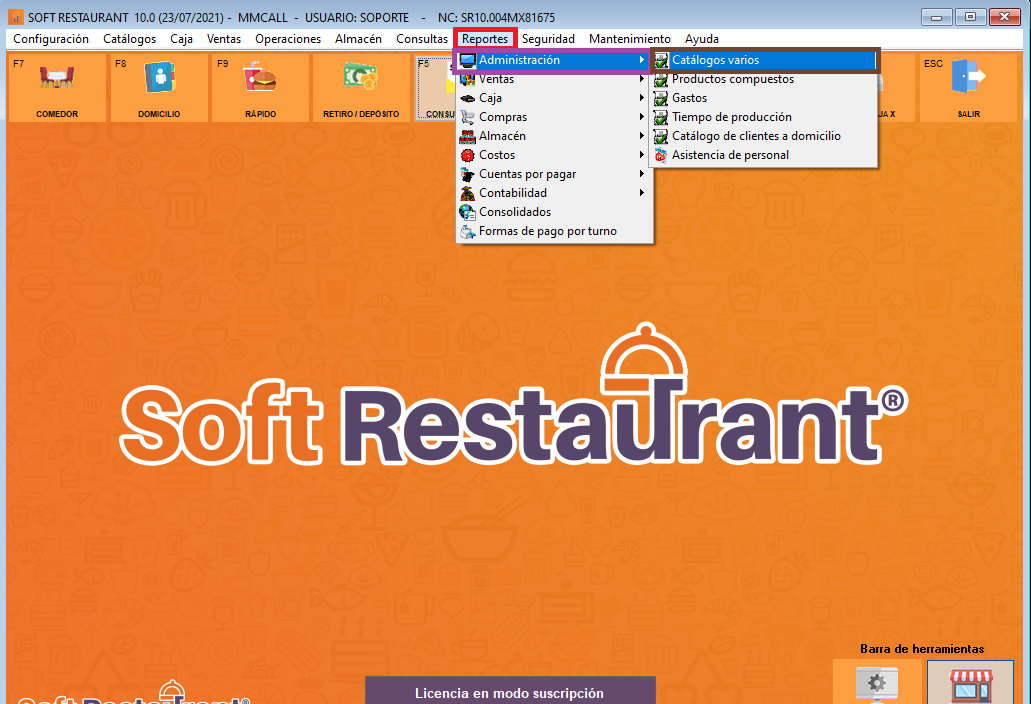Viewport: 1031px width, 704px height.
Task: Expand the Cuentas por pagar submenu
Action: [527, 174]
